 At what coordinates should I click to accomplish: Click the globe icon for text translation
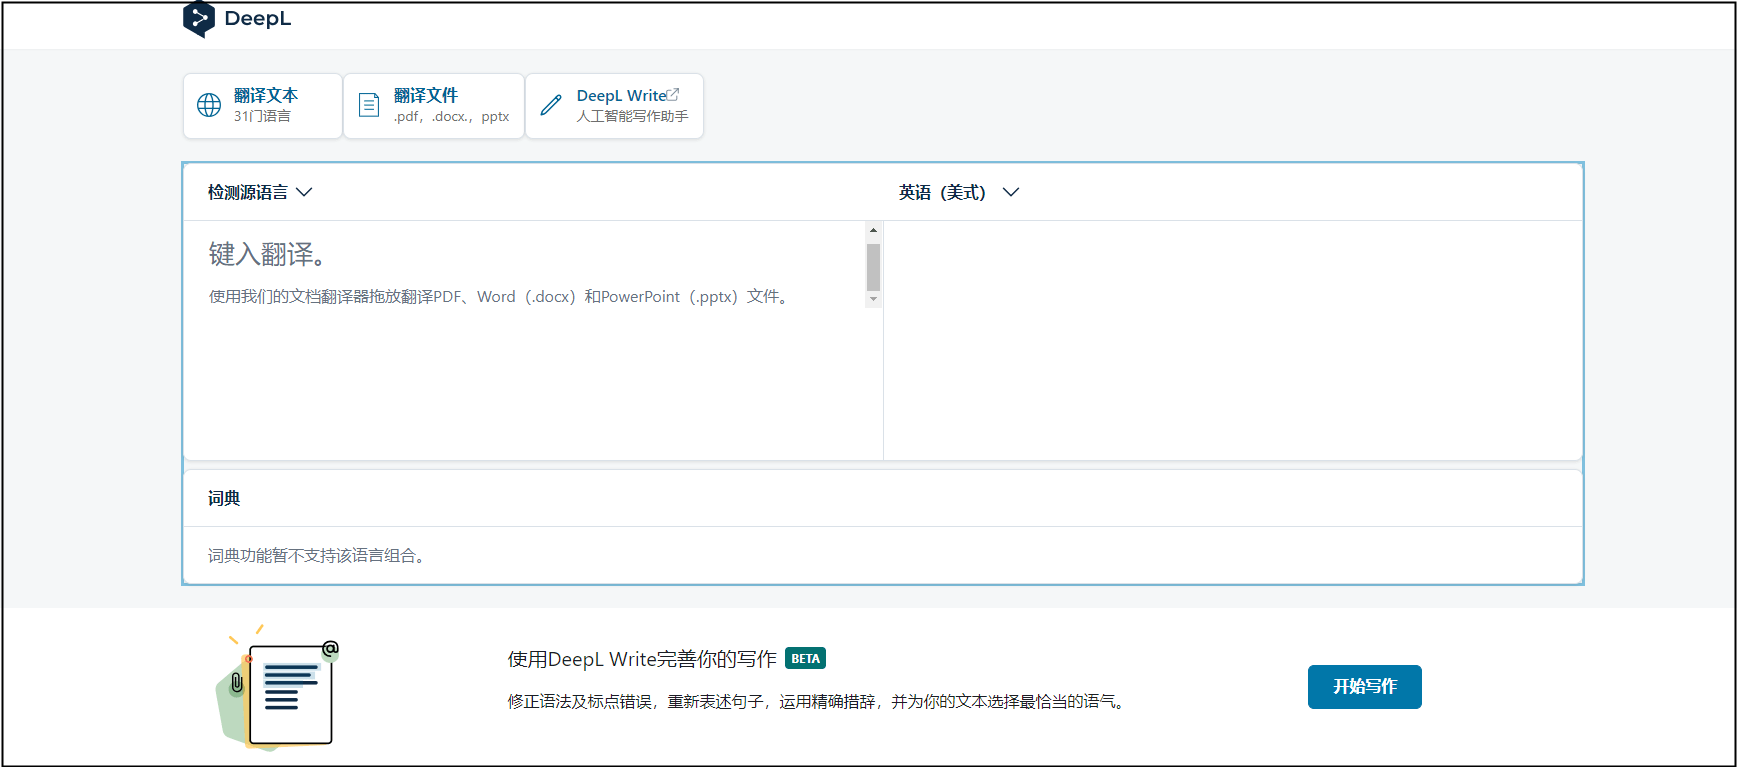(209, 105)
